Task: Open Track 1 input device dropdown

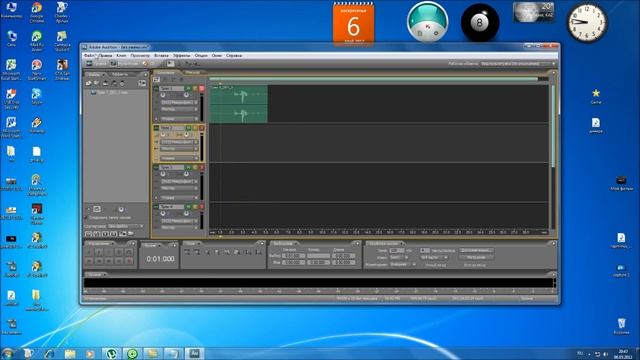Action: (x=179, y=102)
